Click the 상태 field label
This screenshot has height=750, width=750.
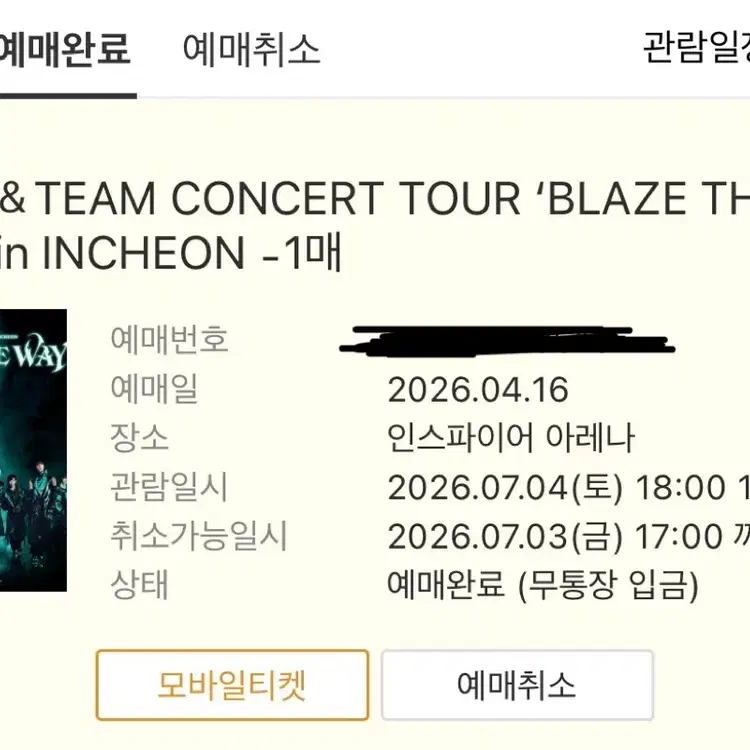(x=139, y=585)
